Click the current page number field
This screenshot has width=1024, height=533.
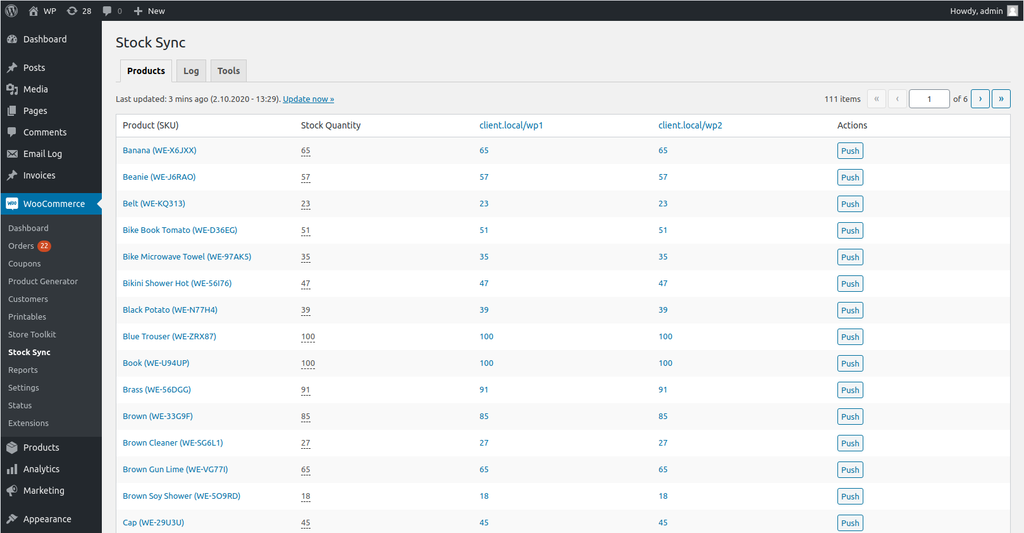point(929,99)
